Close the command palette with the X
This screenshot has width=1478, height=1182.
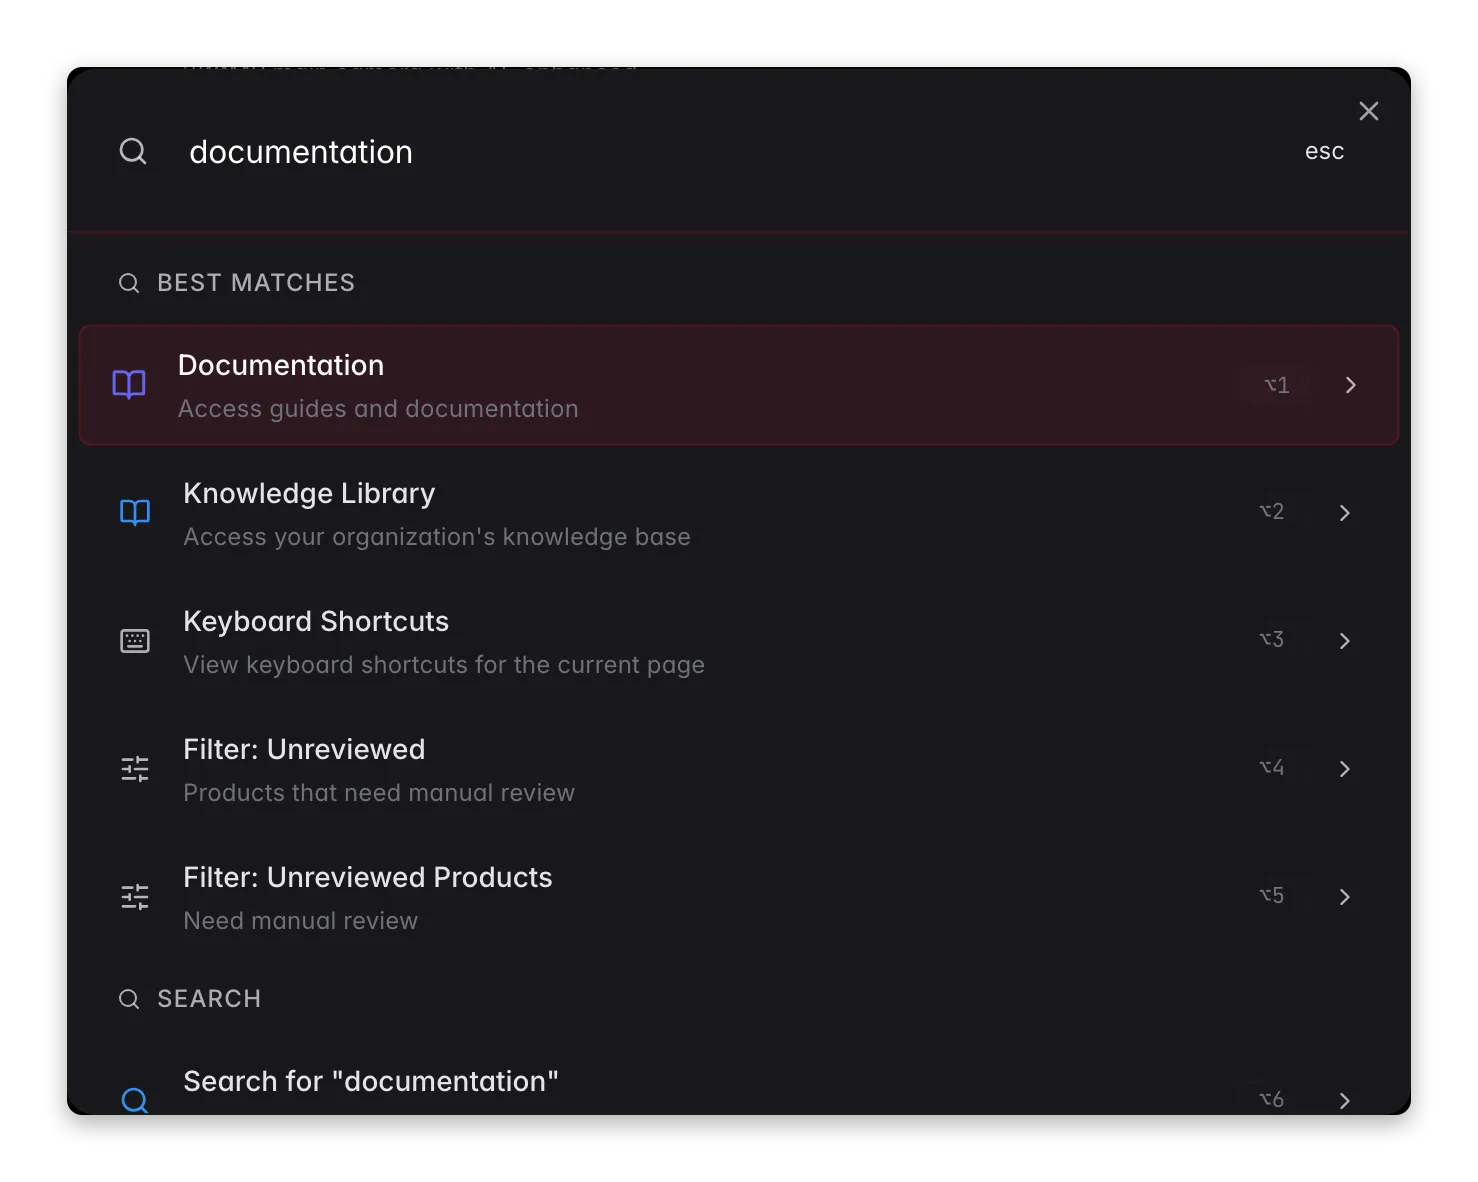[1369, 111]
